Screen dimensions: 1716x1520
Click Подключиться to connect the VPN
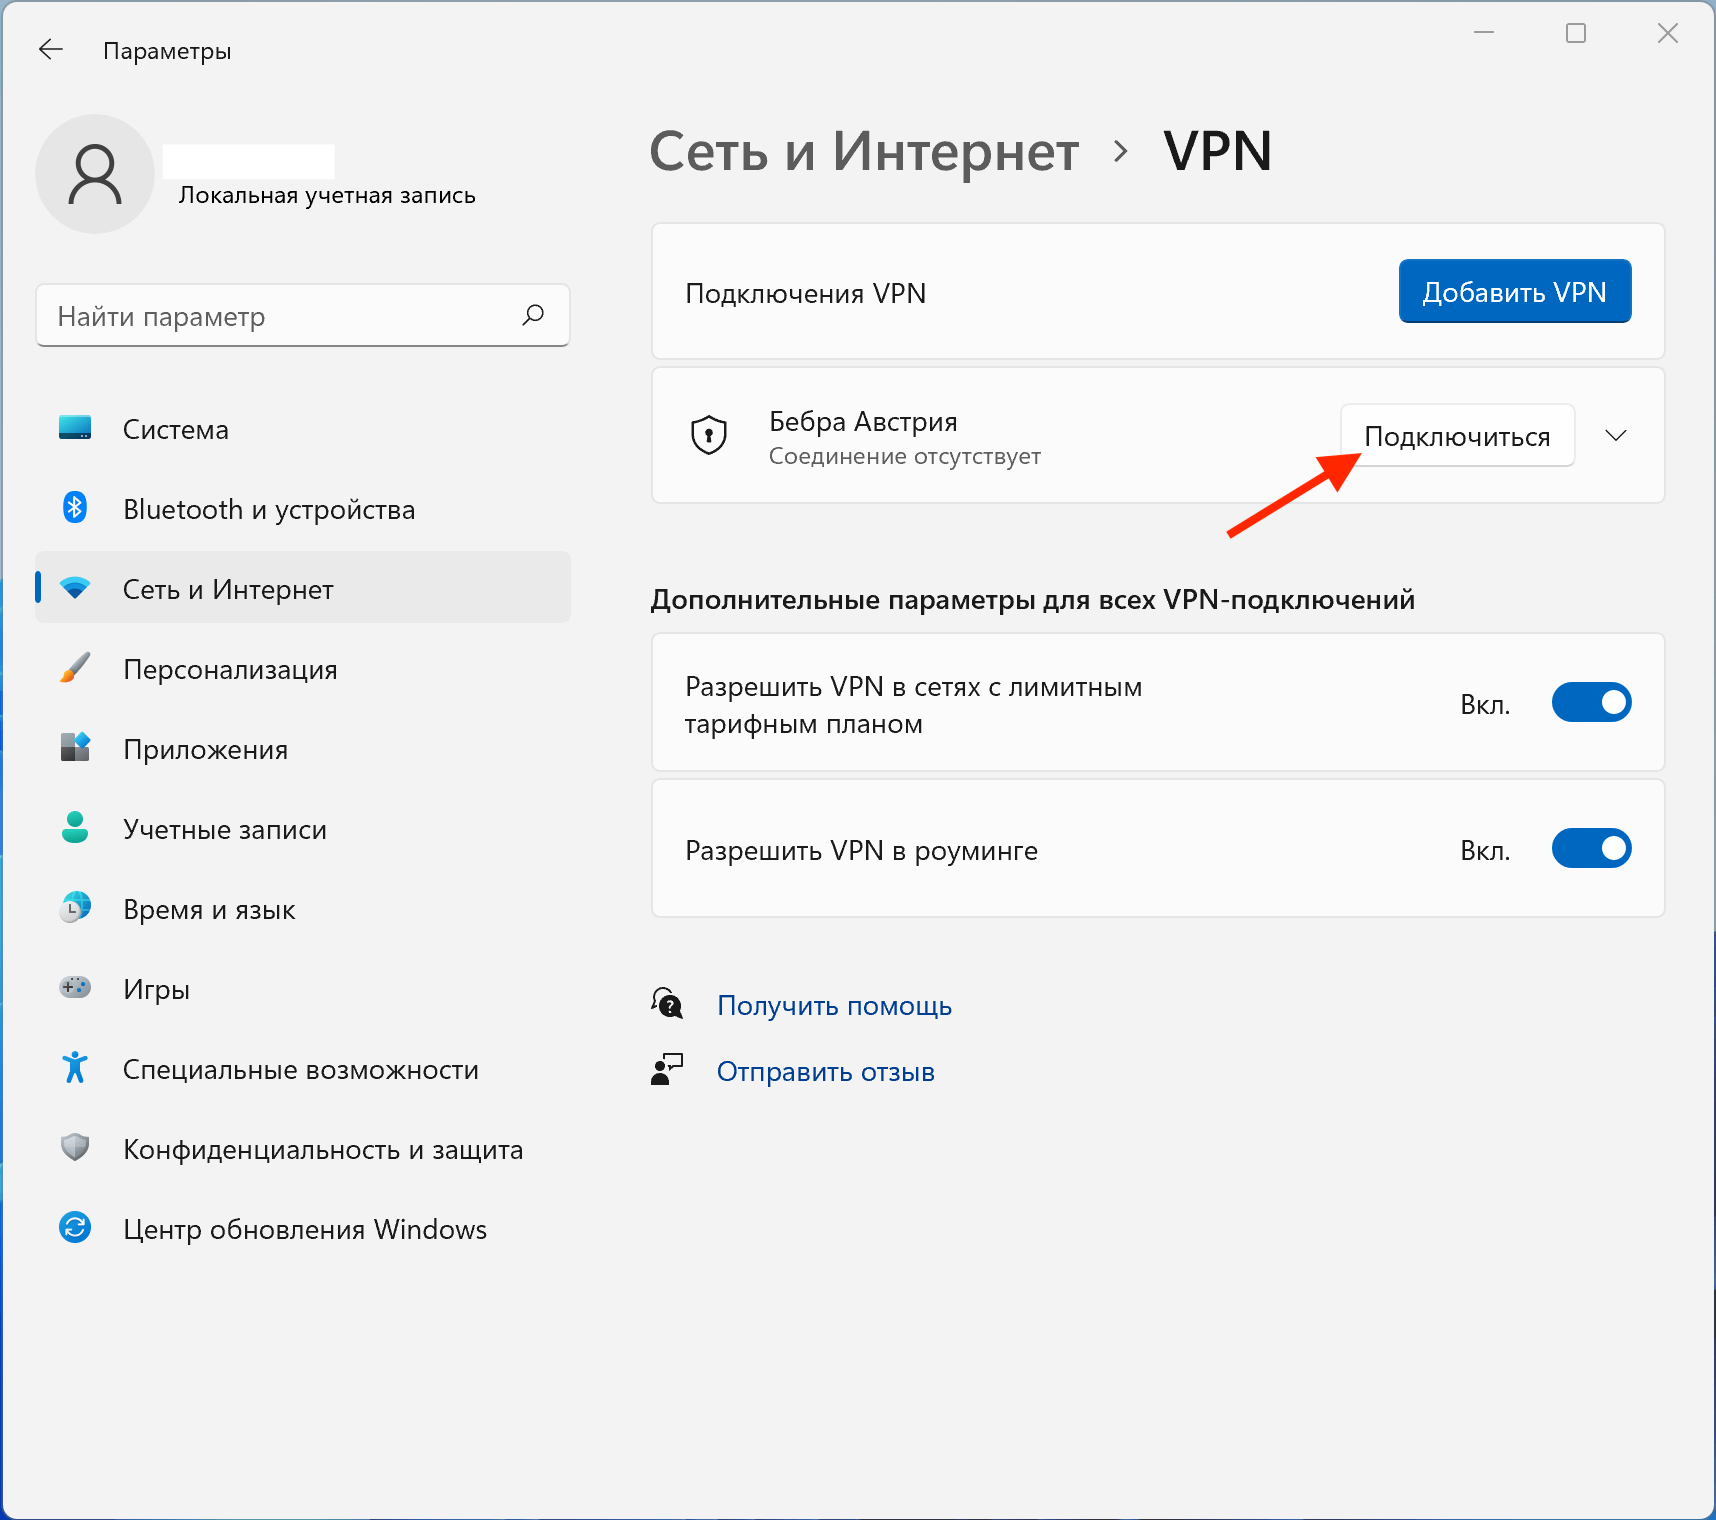click(1456, 436)
